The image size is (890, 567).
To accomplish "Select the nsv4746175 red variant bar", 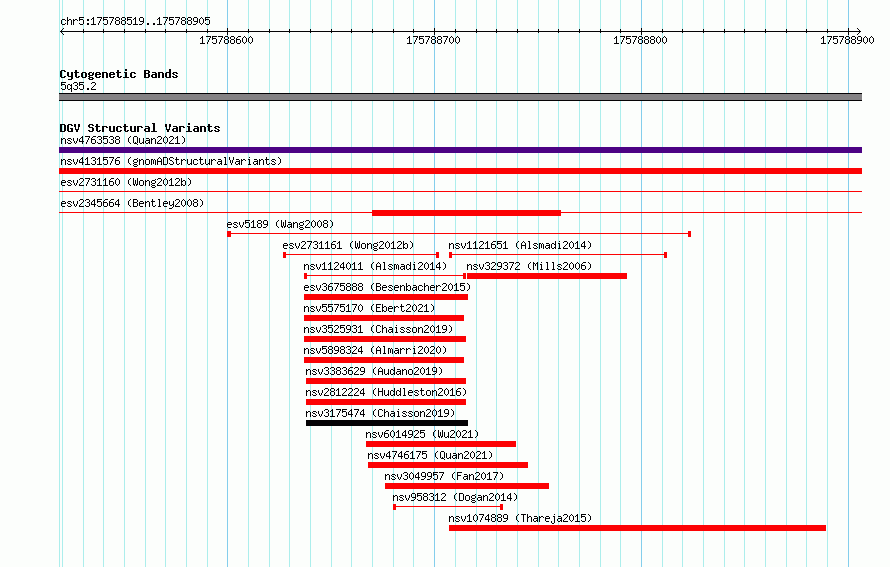I will (448, 465).
